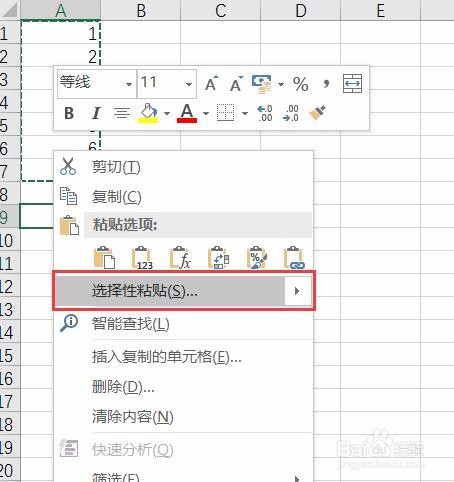The height and width of the screenshot is (482, 454).
Task: Paste values only (123) icon
Action: (142, 257)
